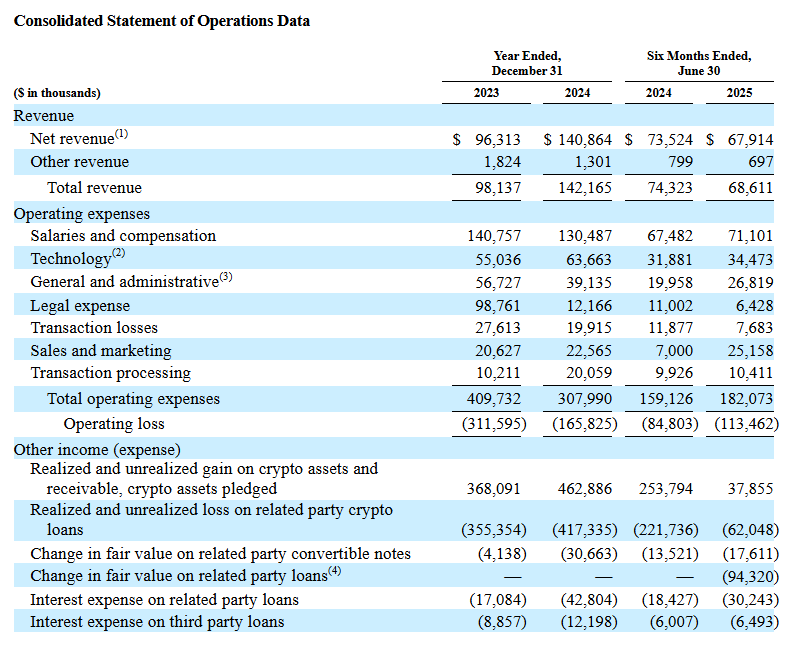The image size is (793, 651).
Task: Click footnote (1) next to Net revenue
Action: point(122,134)
